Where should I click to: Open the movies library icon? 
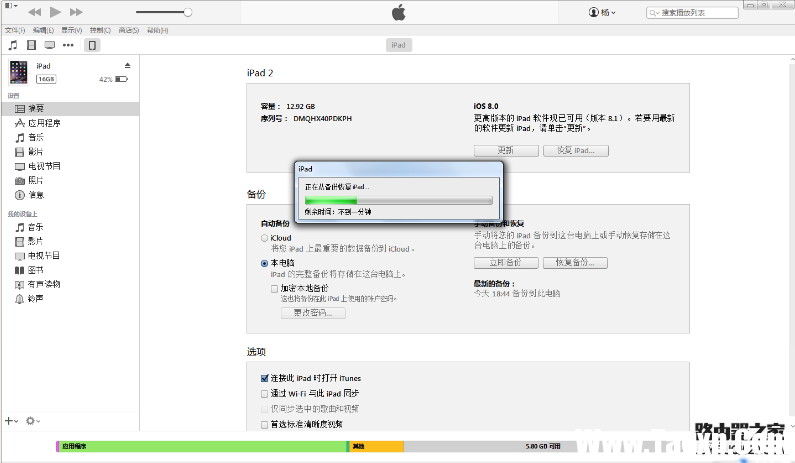[x=31, y=45]
